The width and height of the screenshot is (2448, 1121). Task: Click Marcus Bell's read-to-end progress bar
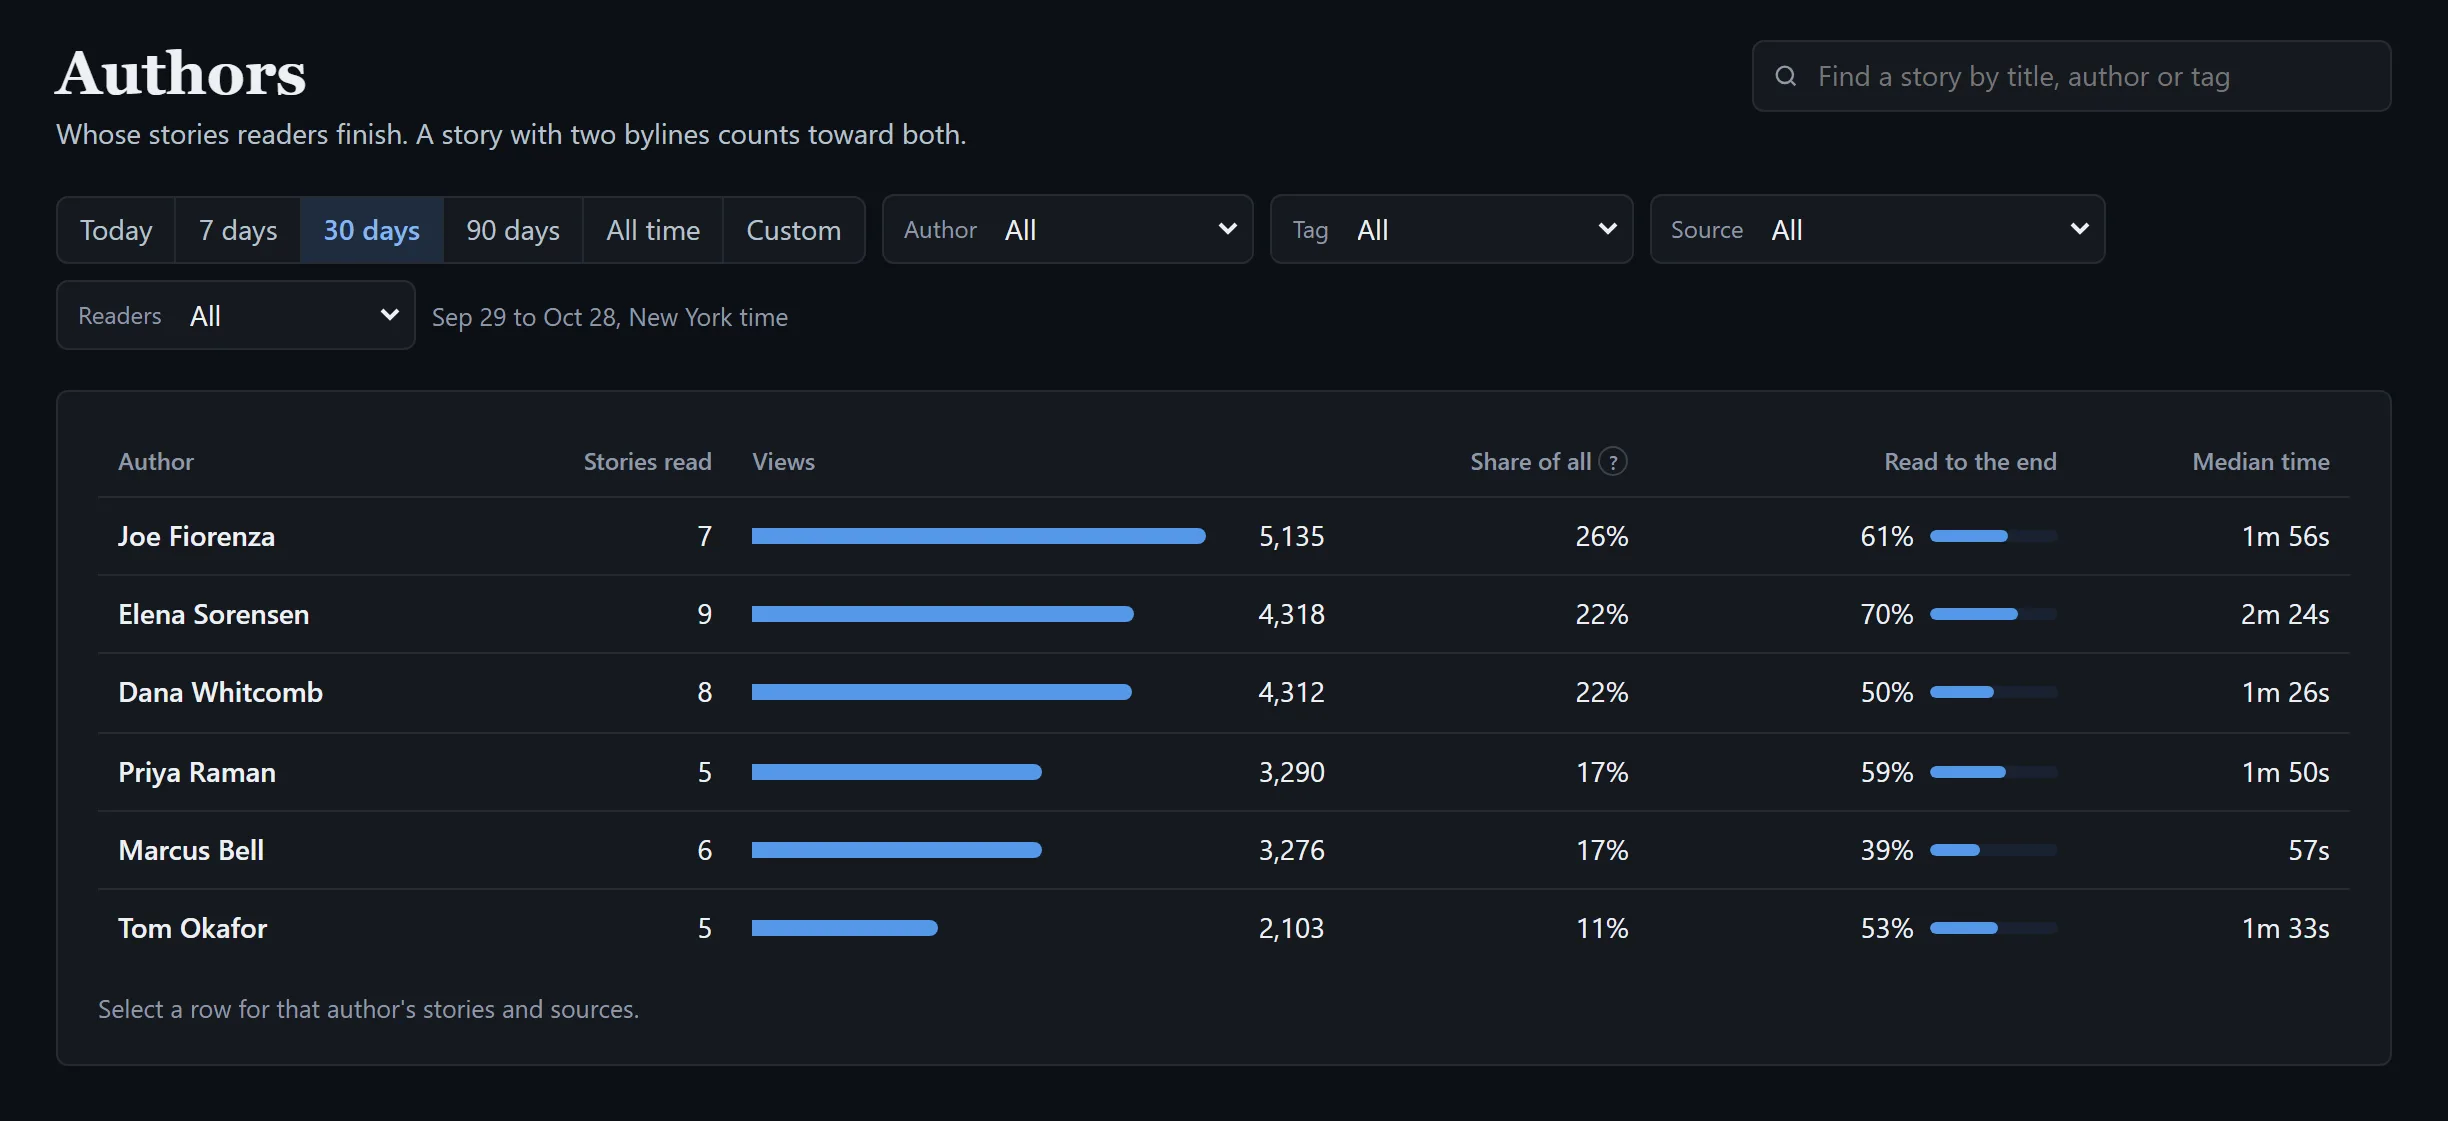(1993, 850)
